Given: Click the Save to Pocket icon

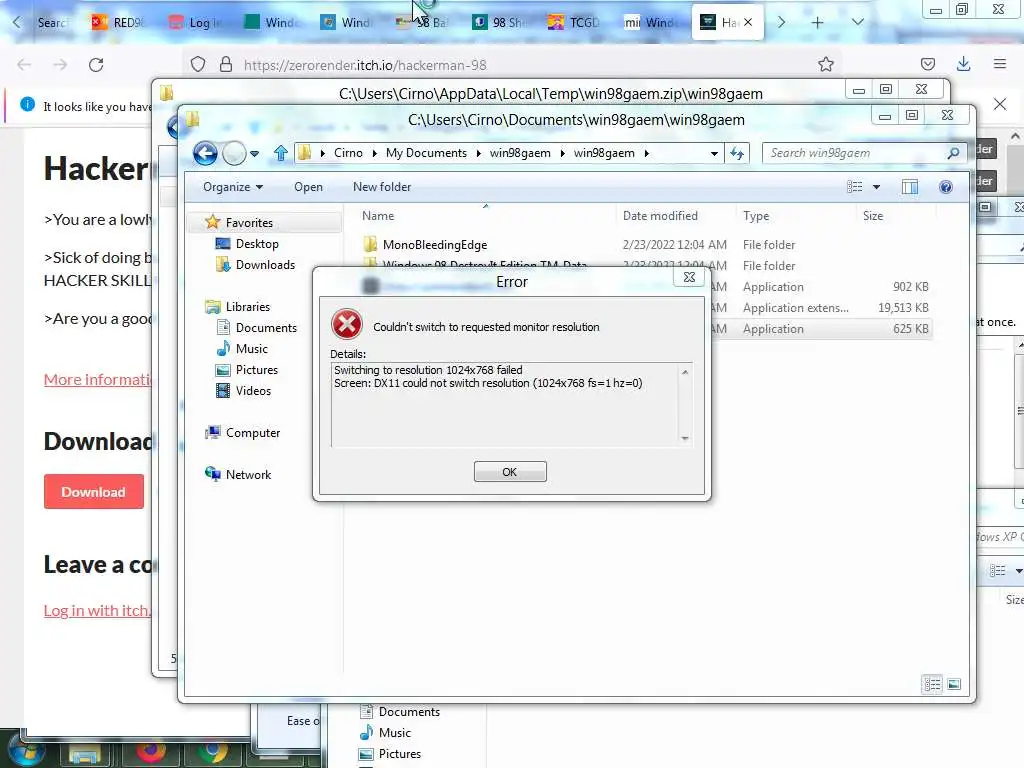Looking at the screenshot, I should coord(927,64).
